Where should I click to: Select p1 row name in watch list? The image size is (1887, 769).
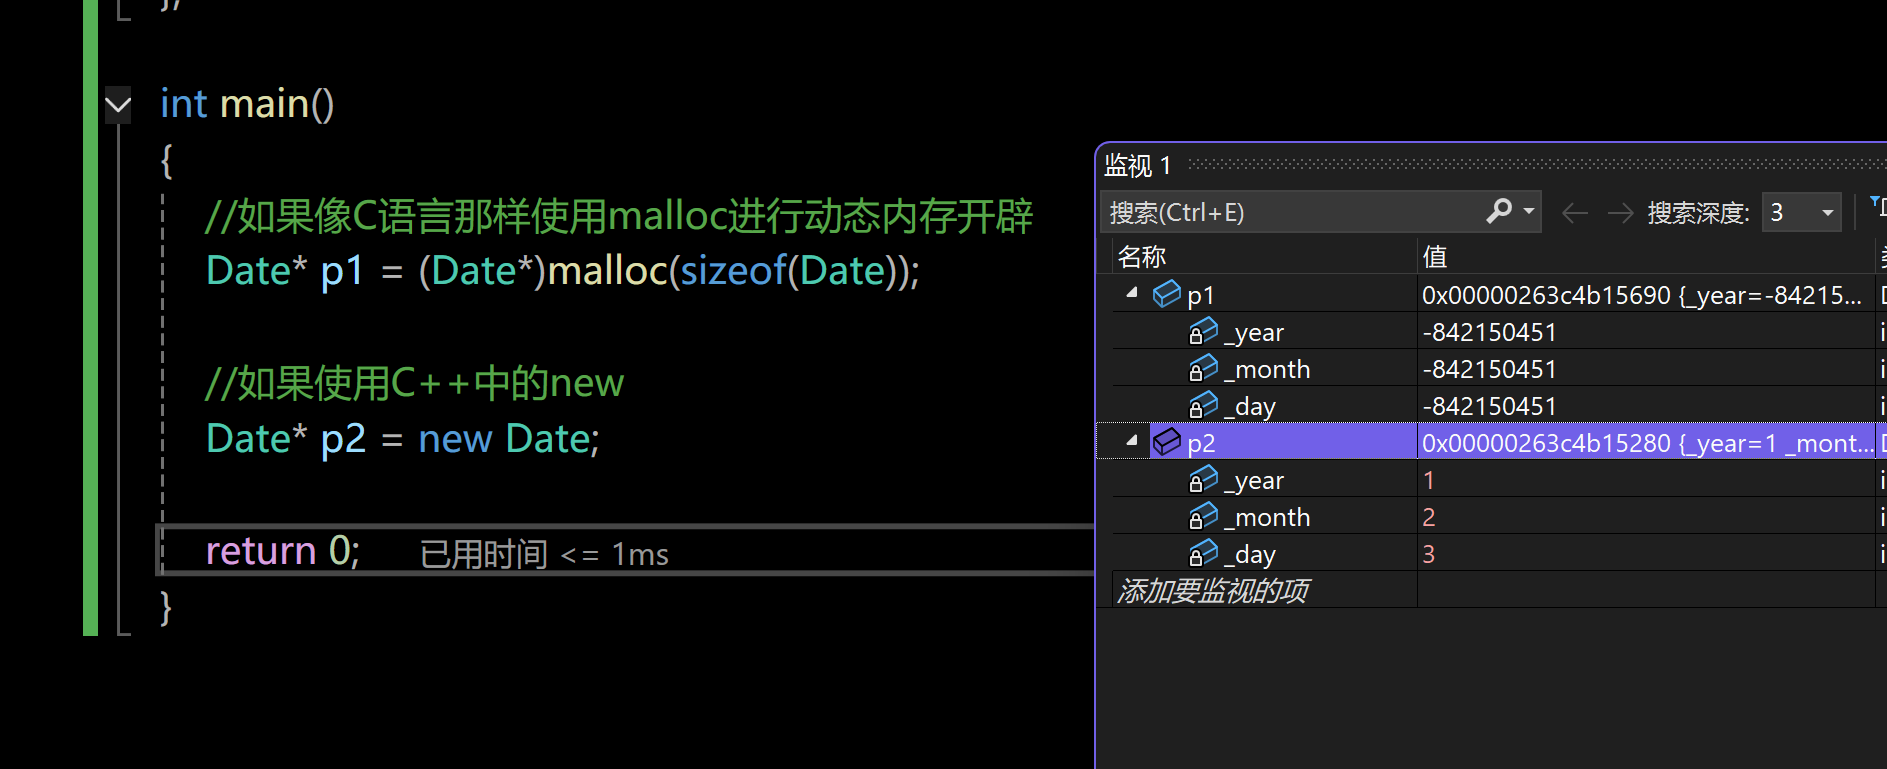1201,295
